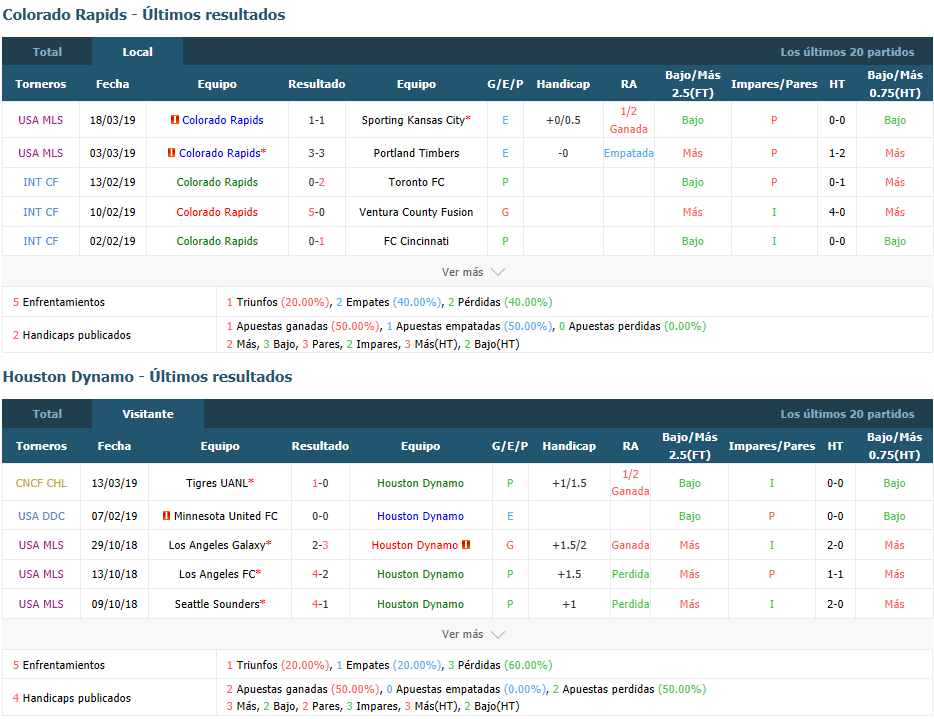Click Los últimos 20 partidos in Houston table
The width and height of the screenshot is (934, 719).
[847, 414]
